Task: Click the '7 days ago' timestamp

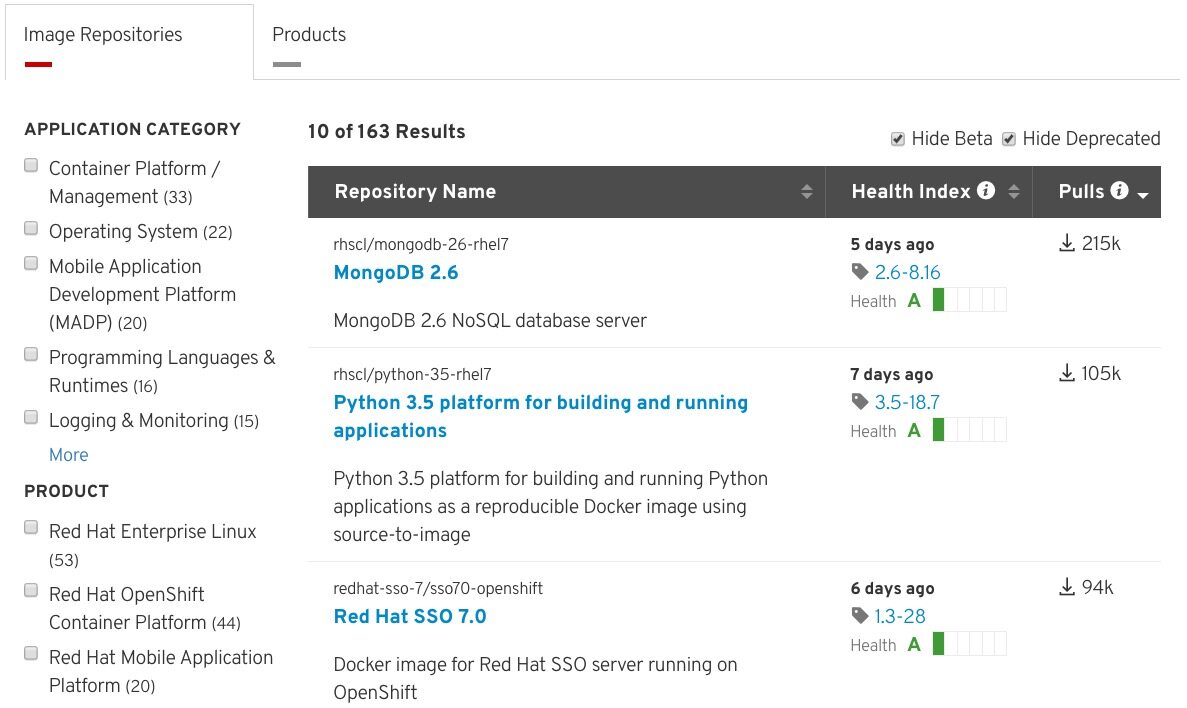Action: point(892,374)
